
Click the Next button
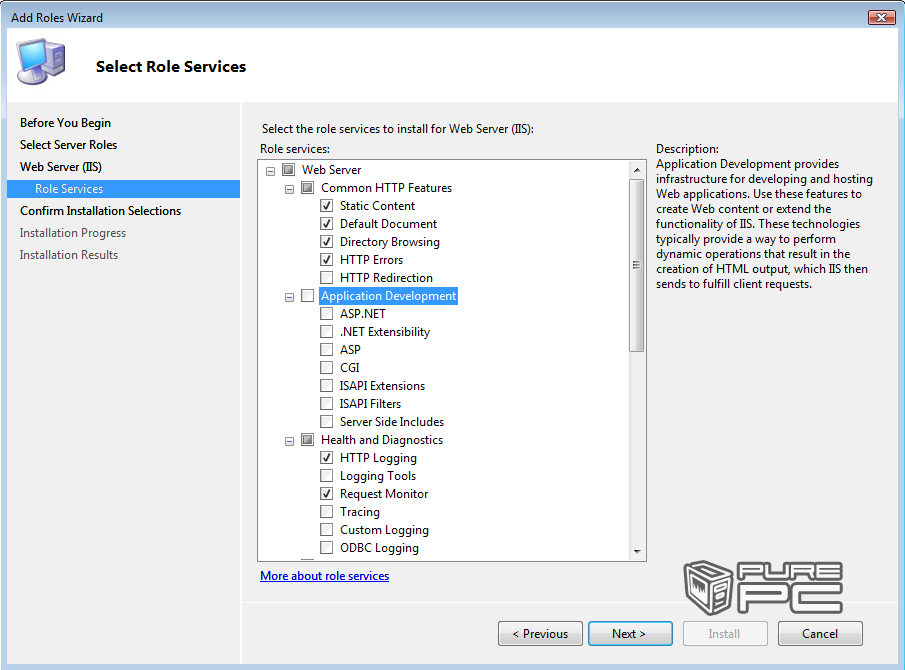[630, 634]
